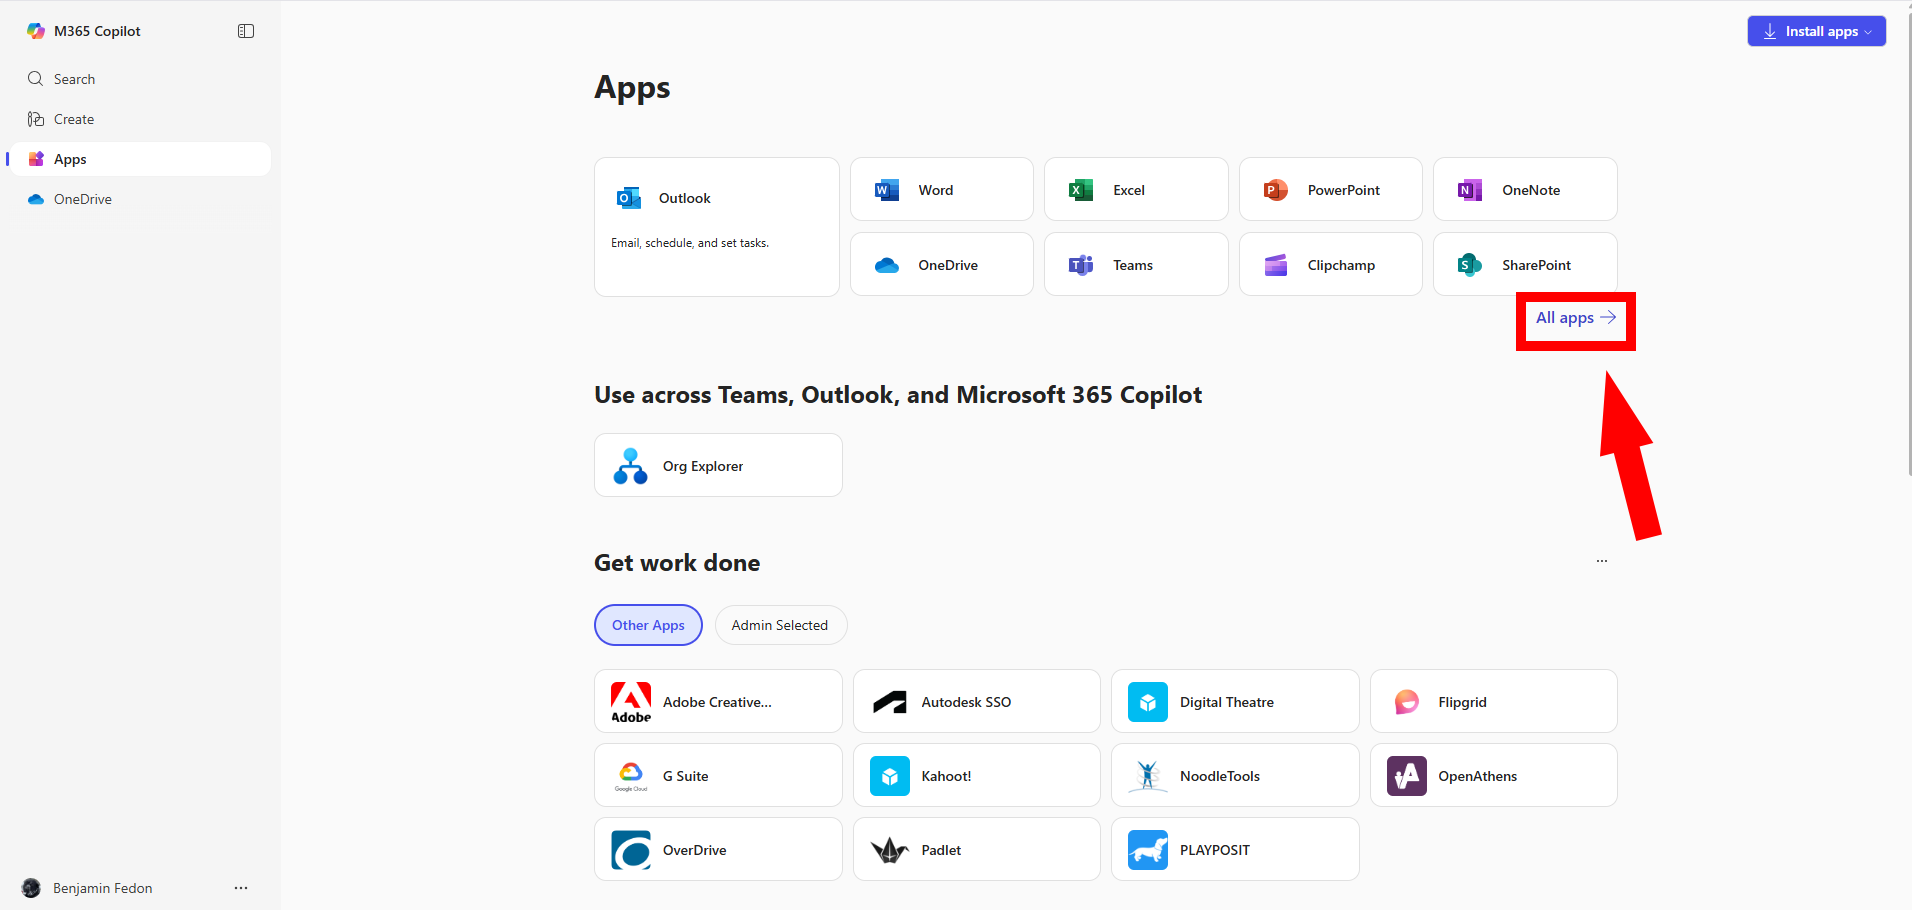The width and height of the screenshot is (1912, 910).
Task: Click the M365 Copilot logo icon
Action: point(36,31)
